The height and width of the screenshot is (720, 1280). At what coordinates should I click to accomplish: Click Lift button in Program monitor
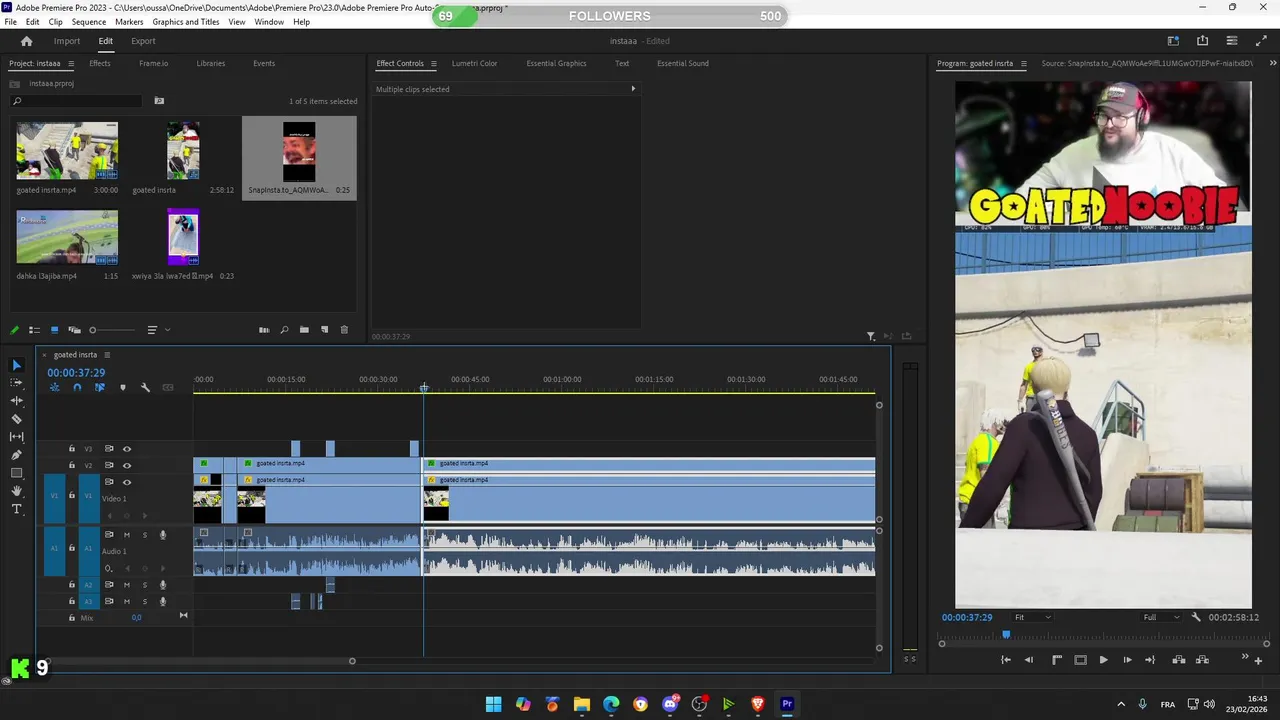click(1179, 660)
